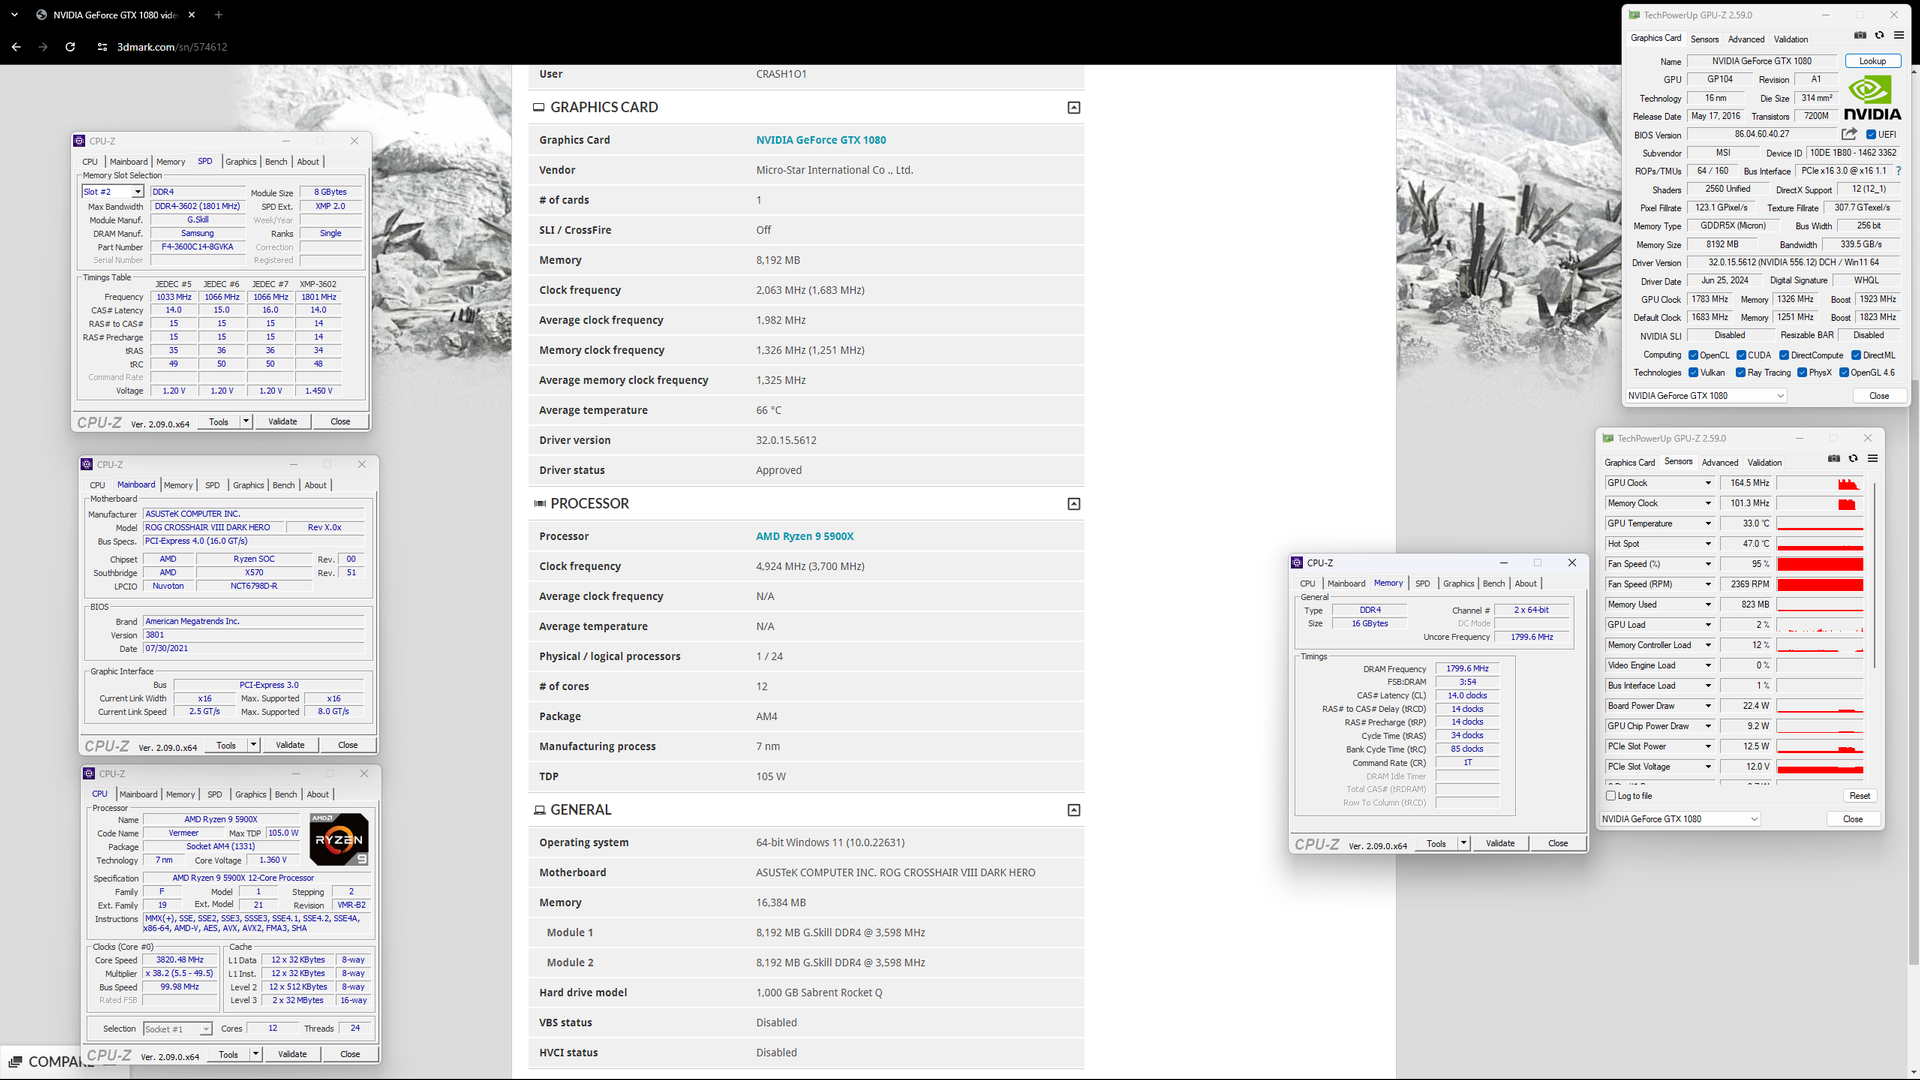Switch to the Sensors tab in the GPU-Z Graphics Card window
The height and width of the screenshot is (1080, 1920).
(1705, 39)
